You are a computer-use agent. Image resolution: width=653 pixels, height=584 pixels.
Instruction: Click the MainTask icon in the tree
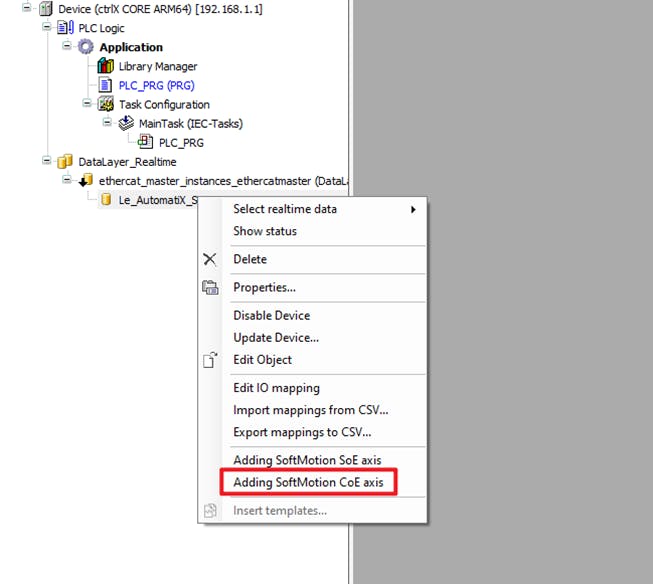(x=126, y=123)
